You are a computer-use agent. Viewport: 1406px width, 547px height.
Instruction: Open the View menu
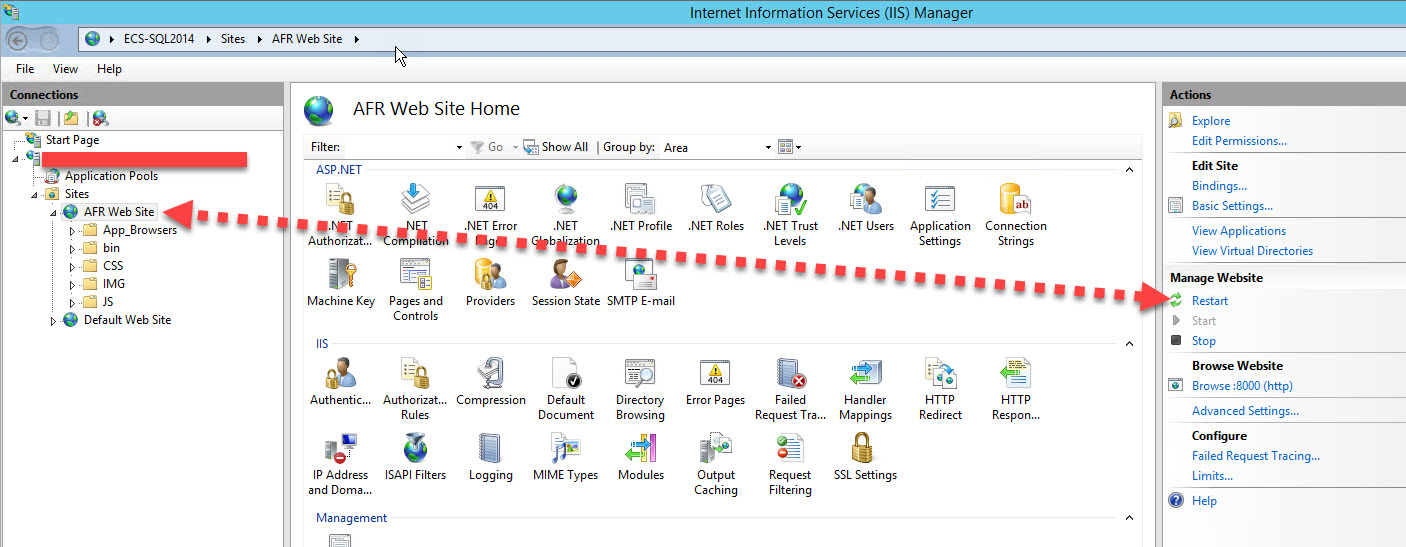tap(65, 69)
